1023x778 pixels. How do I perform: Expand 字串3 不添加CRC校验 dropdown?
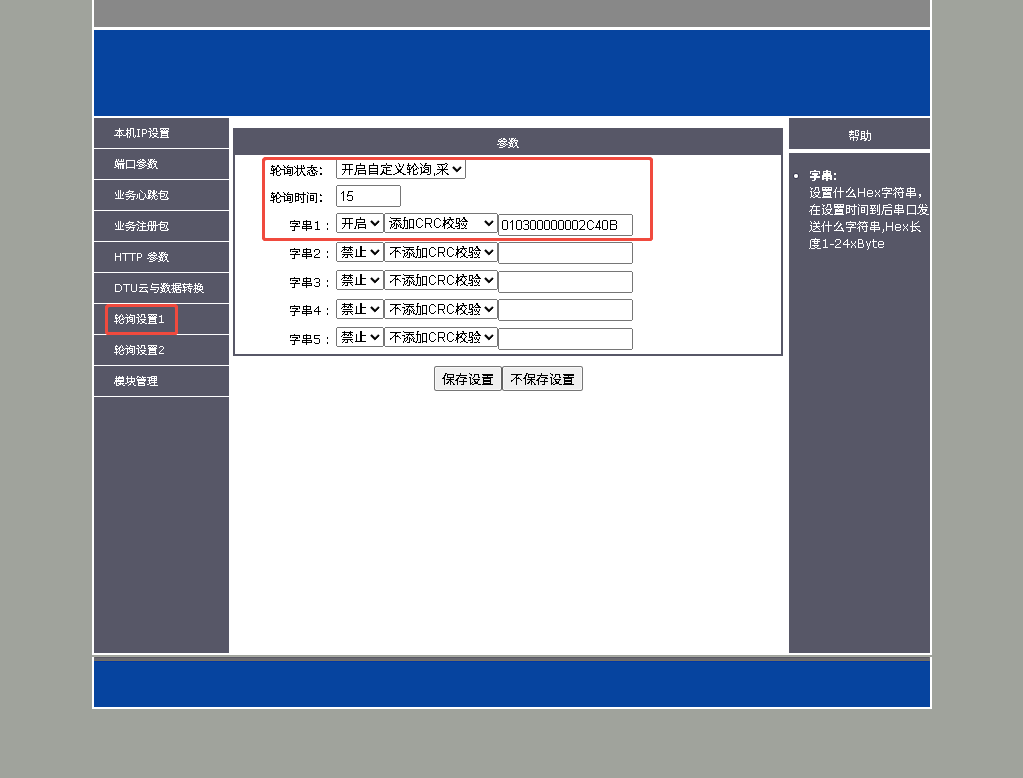[440, 281]
